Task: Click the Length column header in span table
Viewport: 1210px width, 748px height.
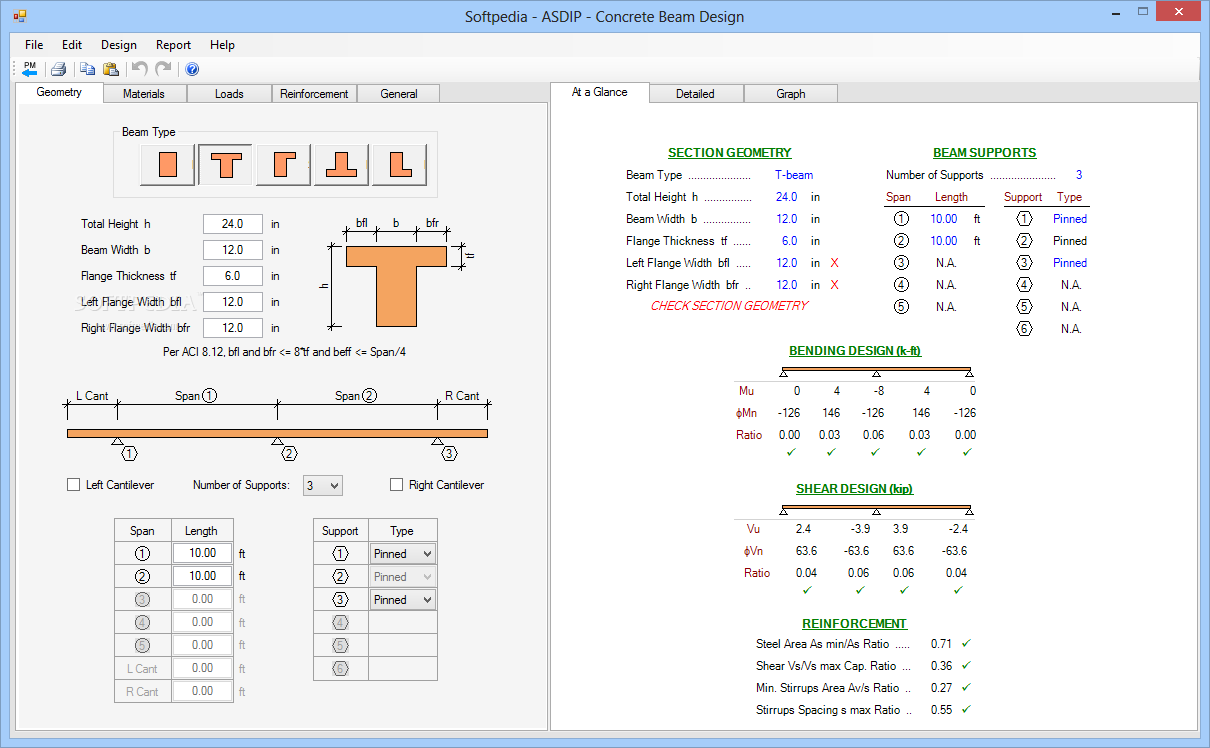Action: pyautogui.click(x=201, y=531)
